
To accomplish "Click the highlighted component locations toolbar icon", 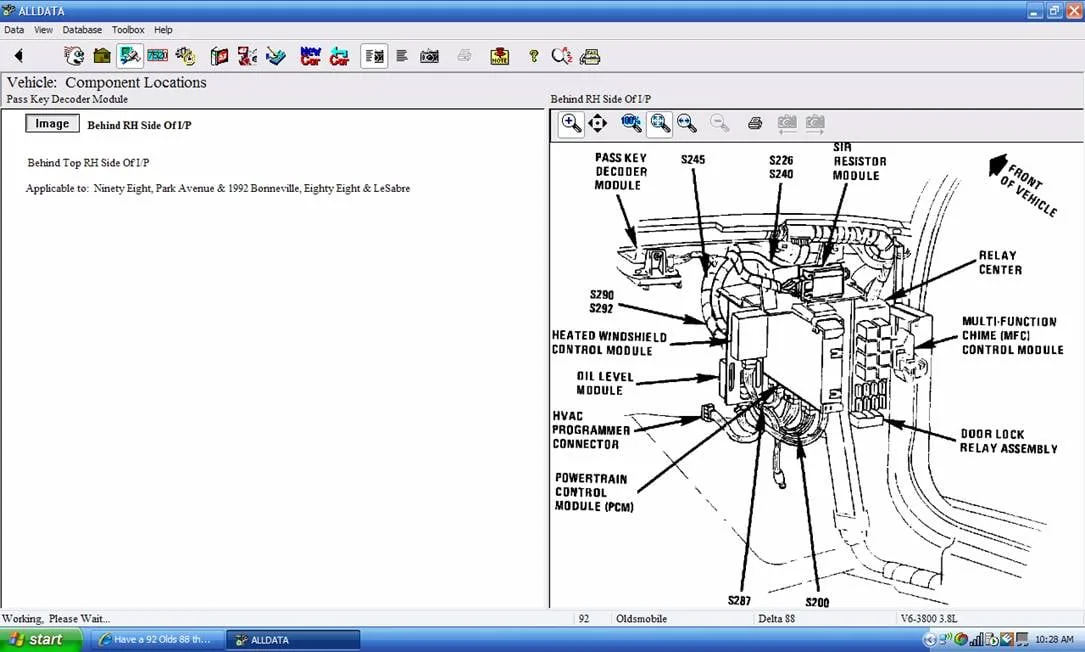I will tap(129, 56).
